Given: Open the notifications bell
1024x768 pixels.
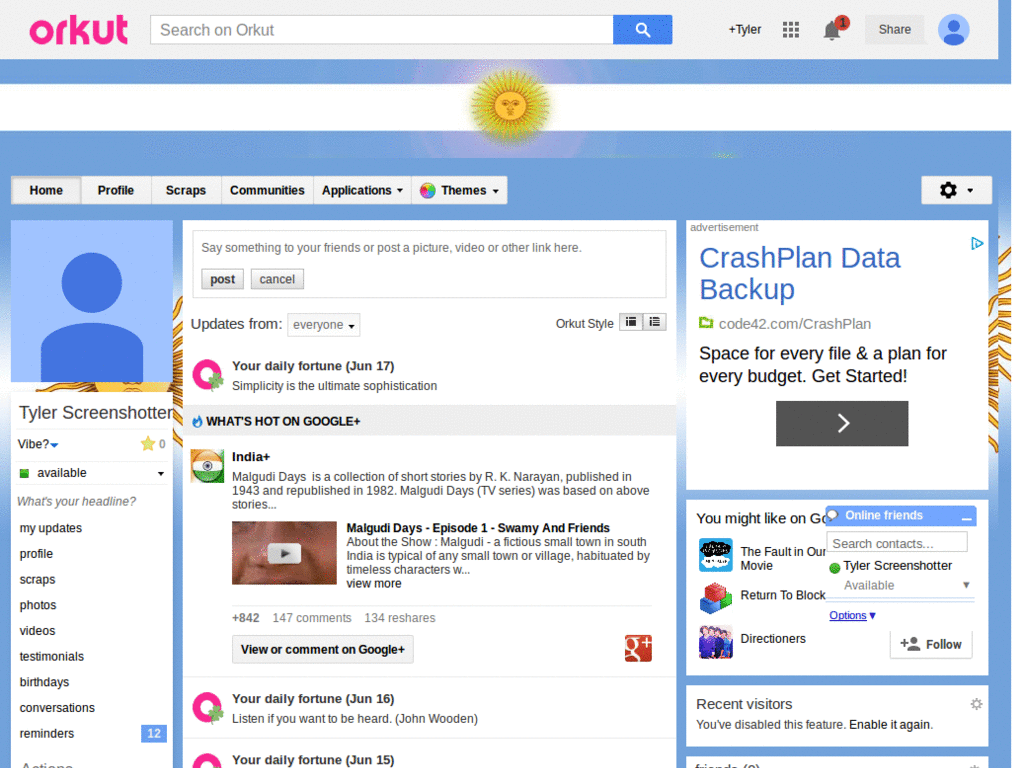Looking at the screenshot, I should 834,29.
